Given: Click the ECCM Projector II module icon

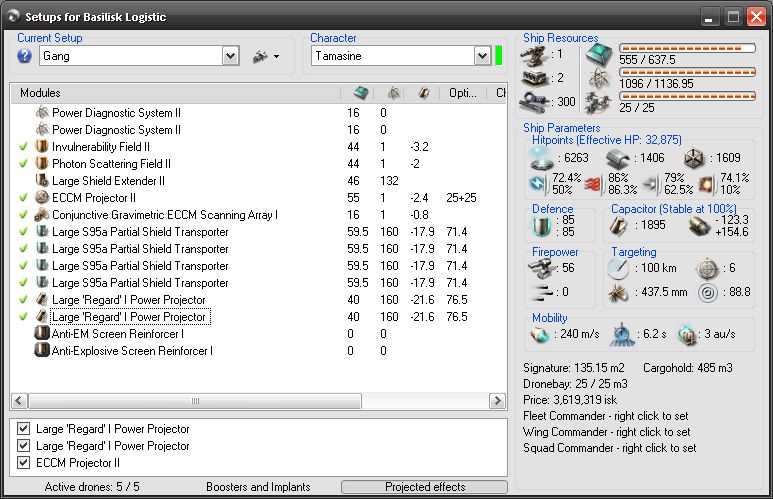Looking at the screenshot, I should point(42,197).
